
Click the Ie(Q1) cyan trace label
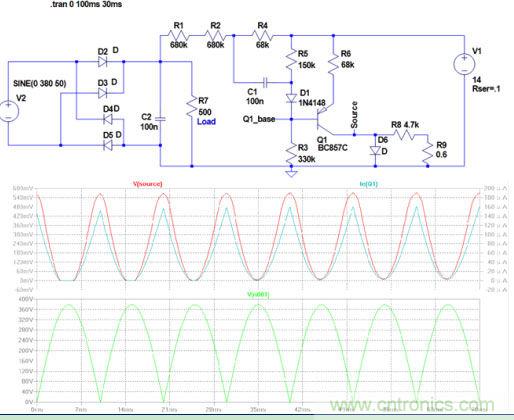pyautogui.click(x=369, y=184)
